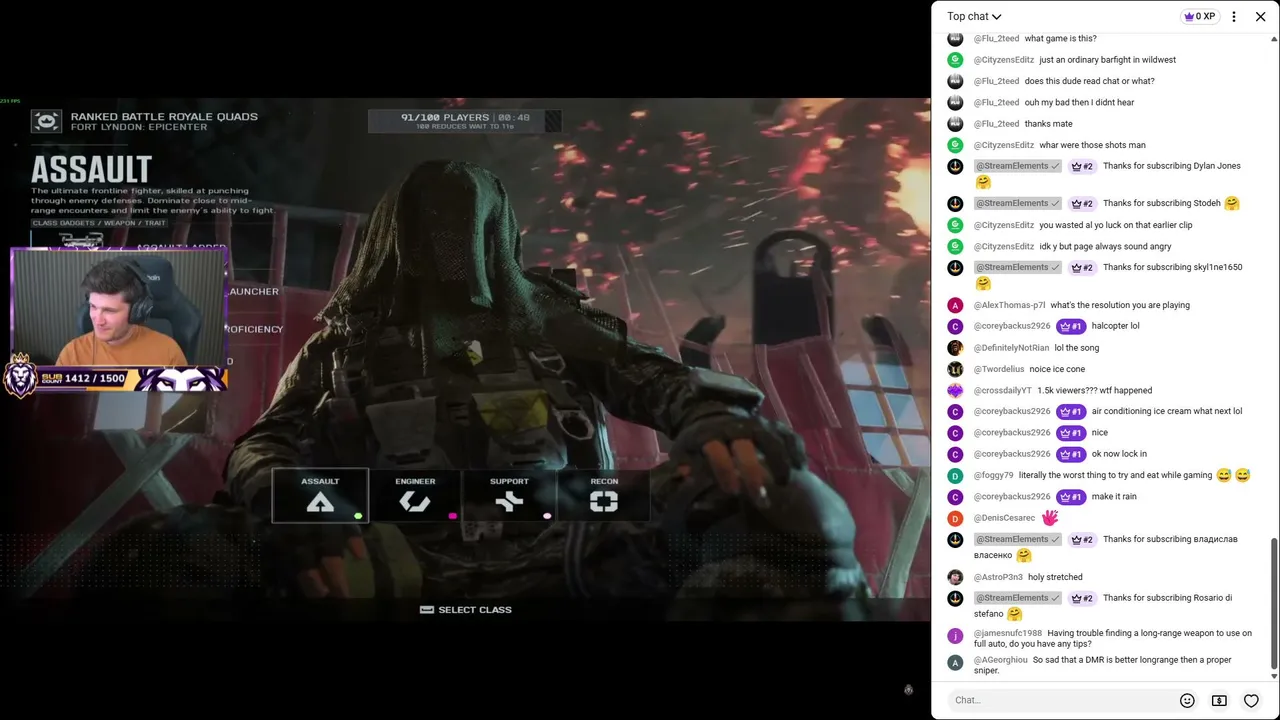Open @Flu_2teed from 'does this dude read chat'
Viewport: 1280px width, 720px height.
996,81
